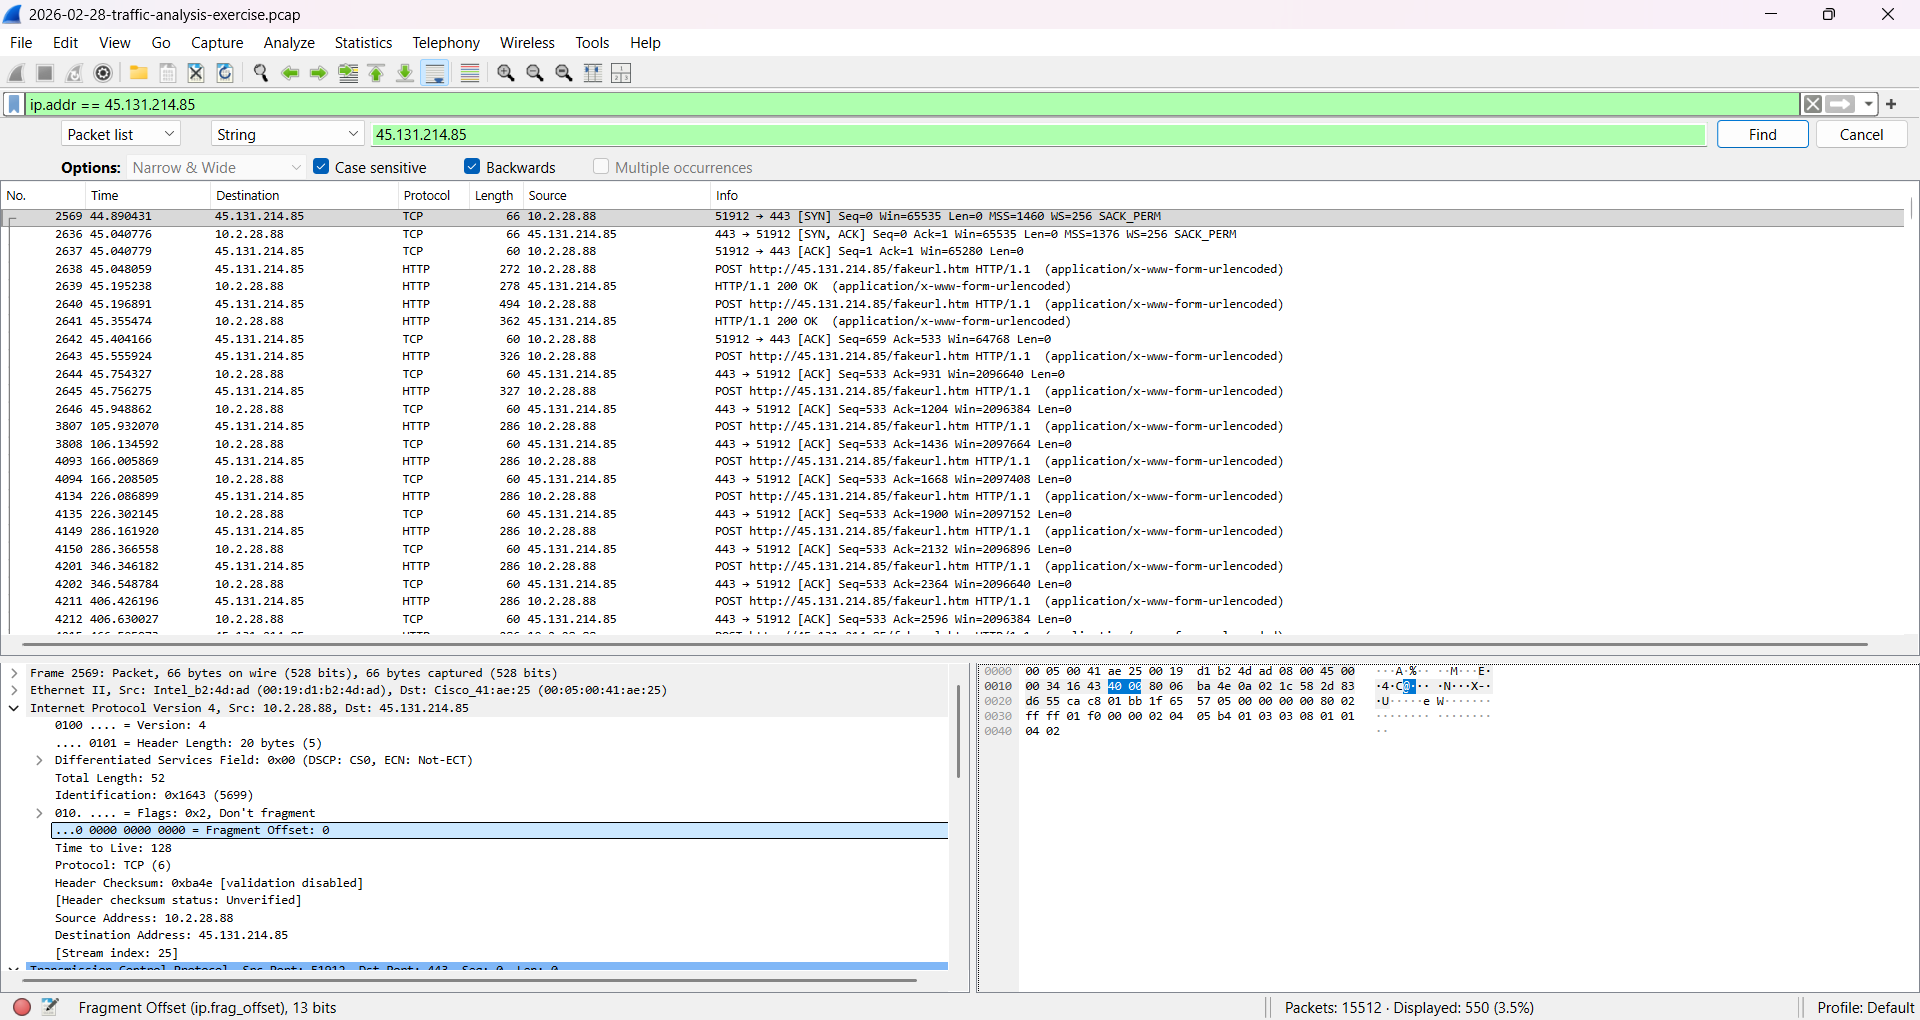Click the find search string field
This screenshot has width=1920, height=1020.
1039,134
